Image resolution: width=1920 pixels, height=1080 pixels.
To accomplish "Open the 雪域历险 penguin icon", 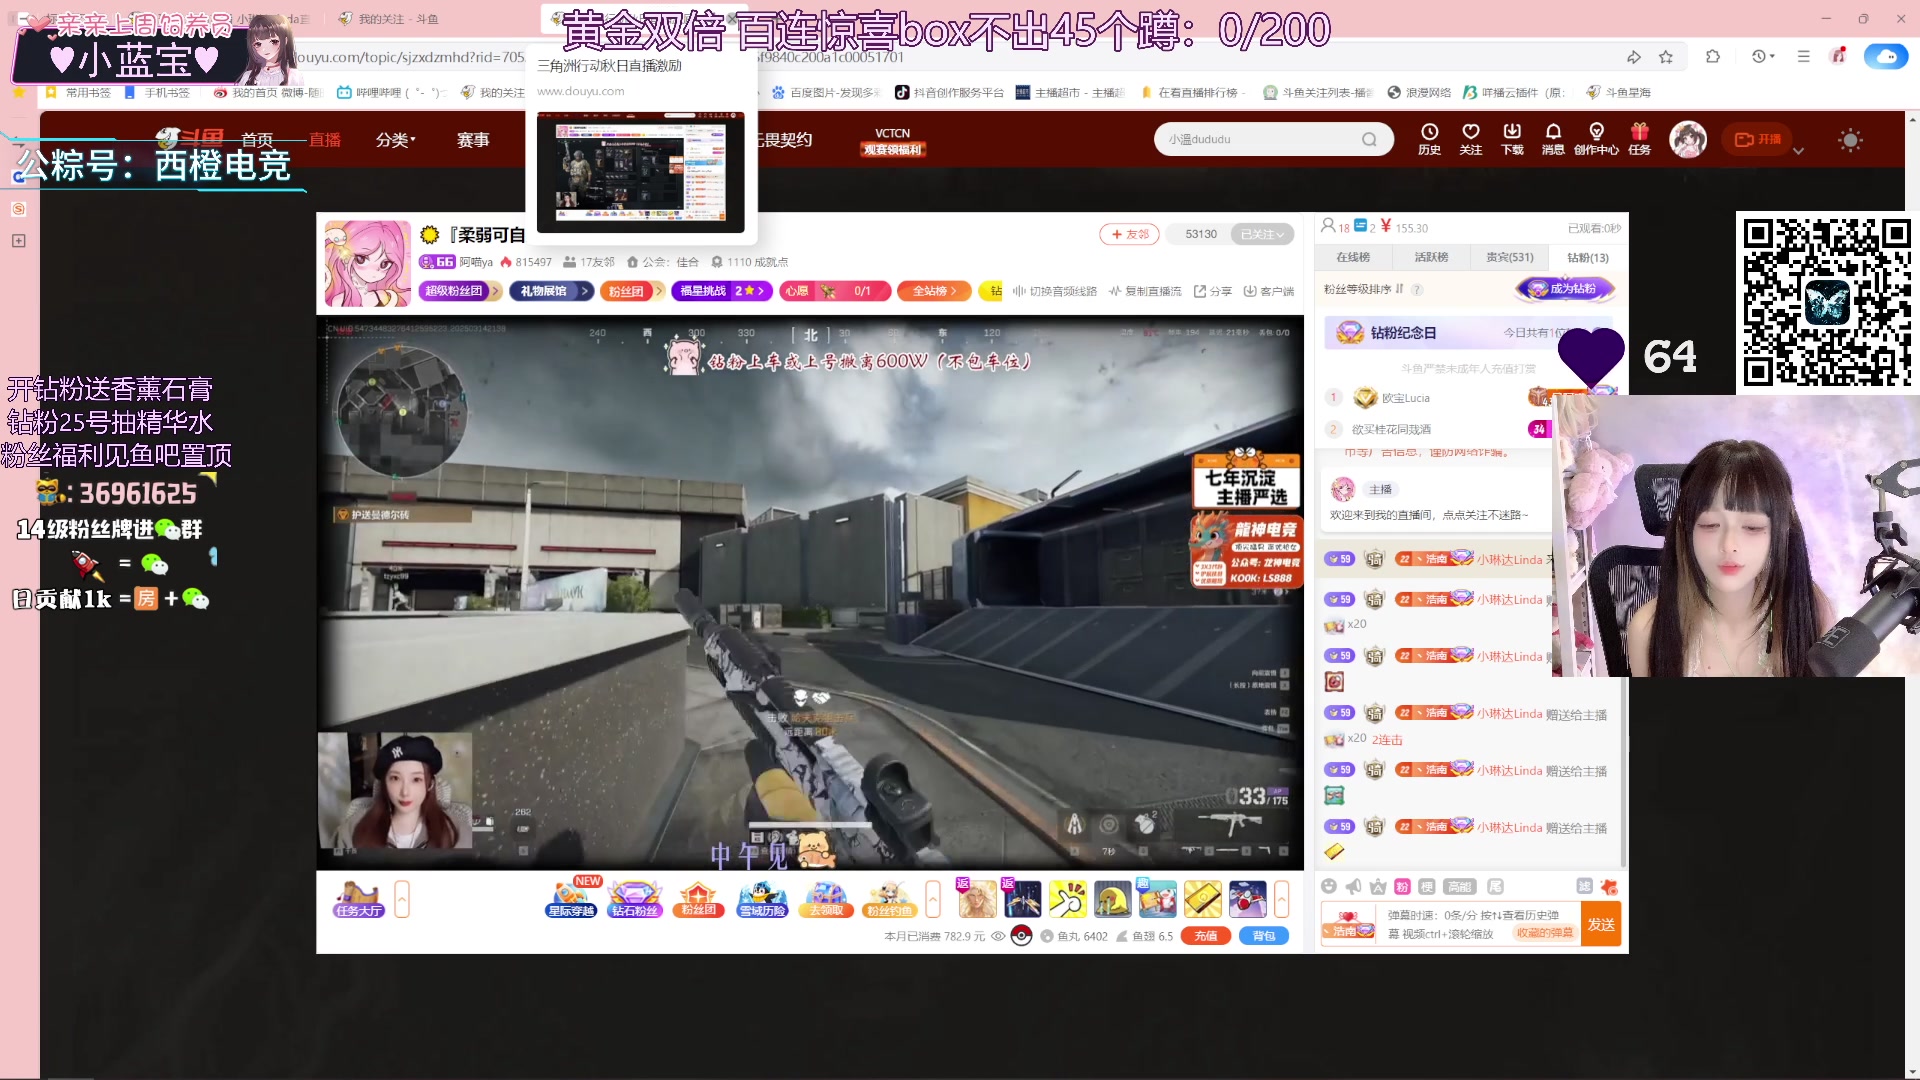I will (762, 899).
